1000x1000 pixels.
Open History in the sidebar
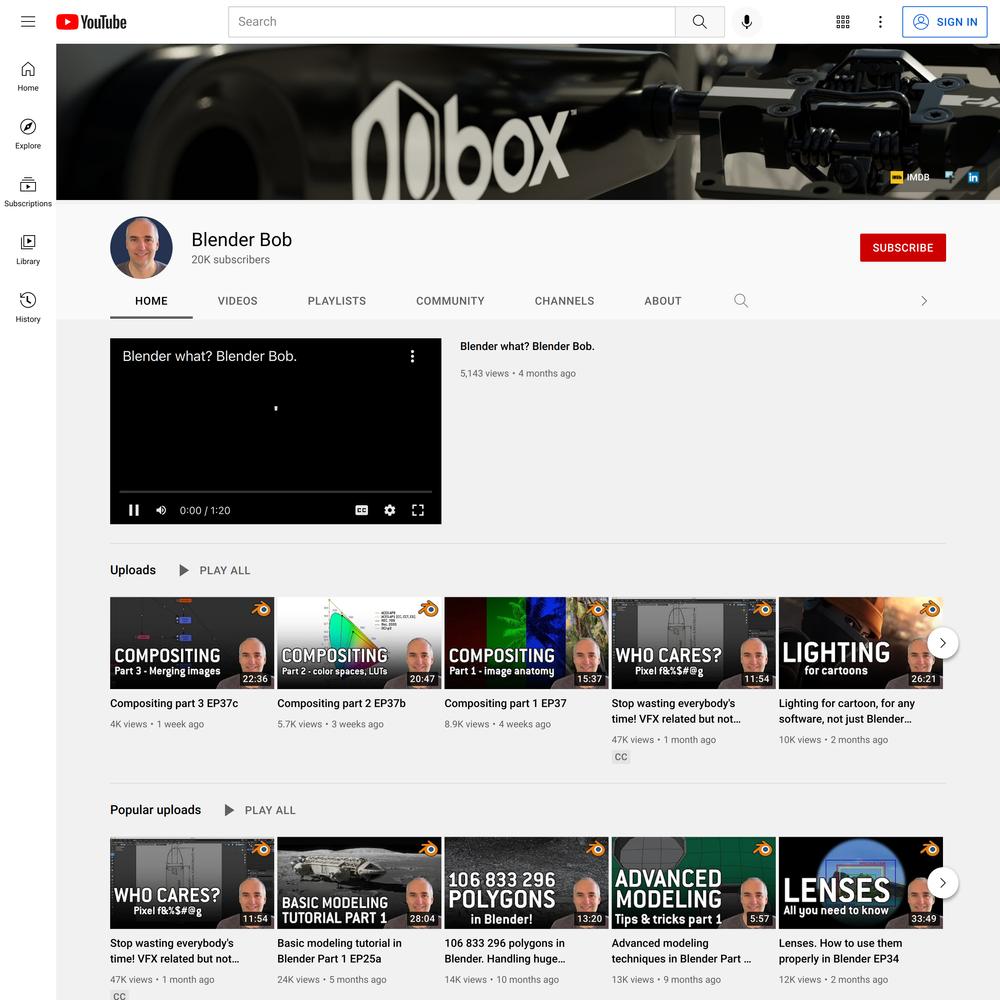(x=28, y=307)
